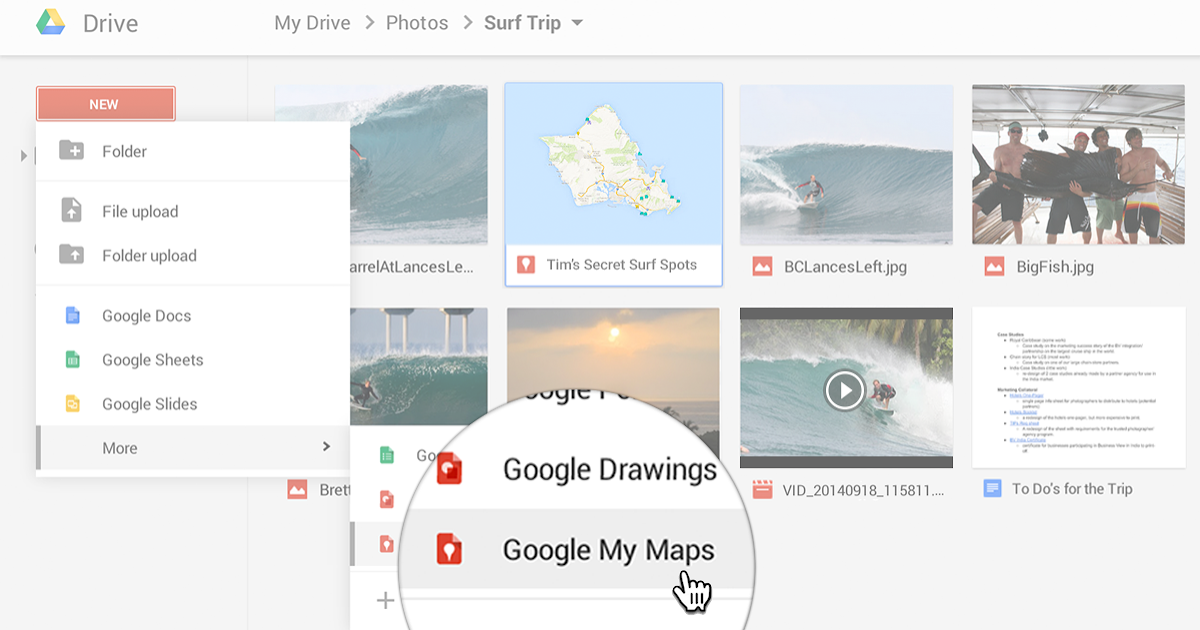Open the barrel wave photo thumbnail
Image resolution: width=1200 pixels, height=630 pixels.
(x=419, y=165)
